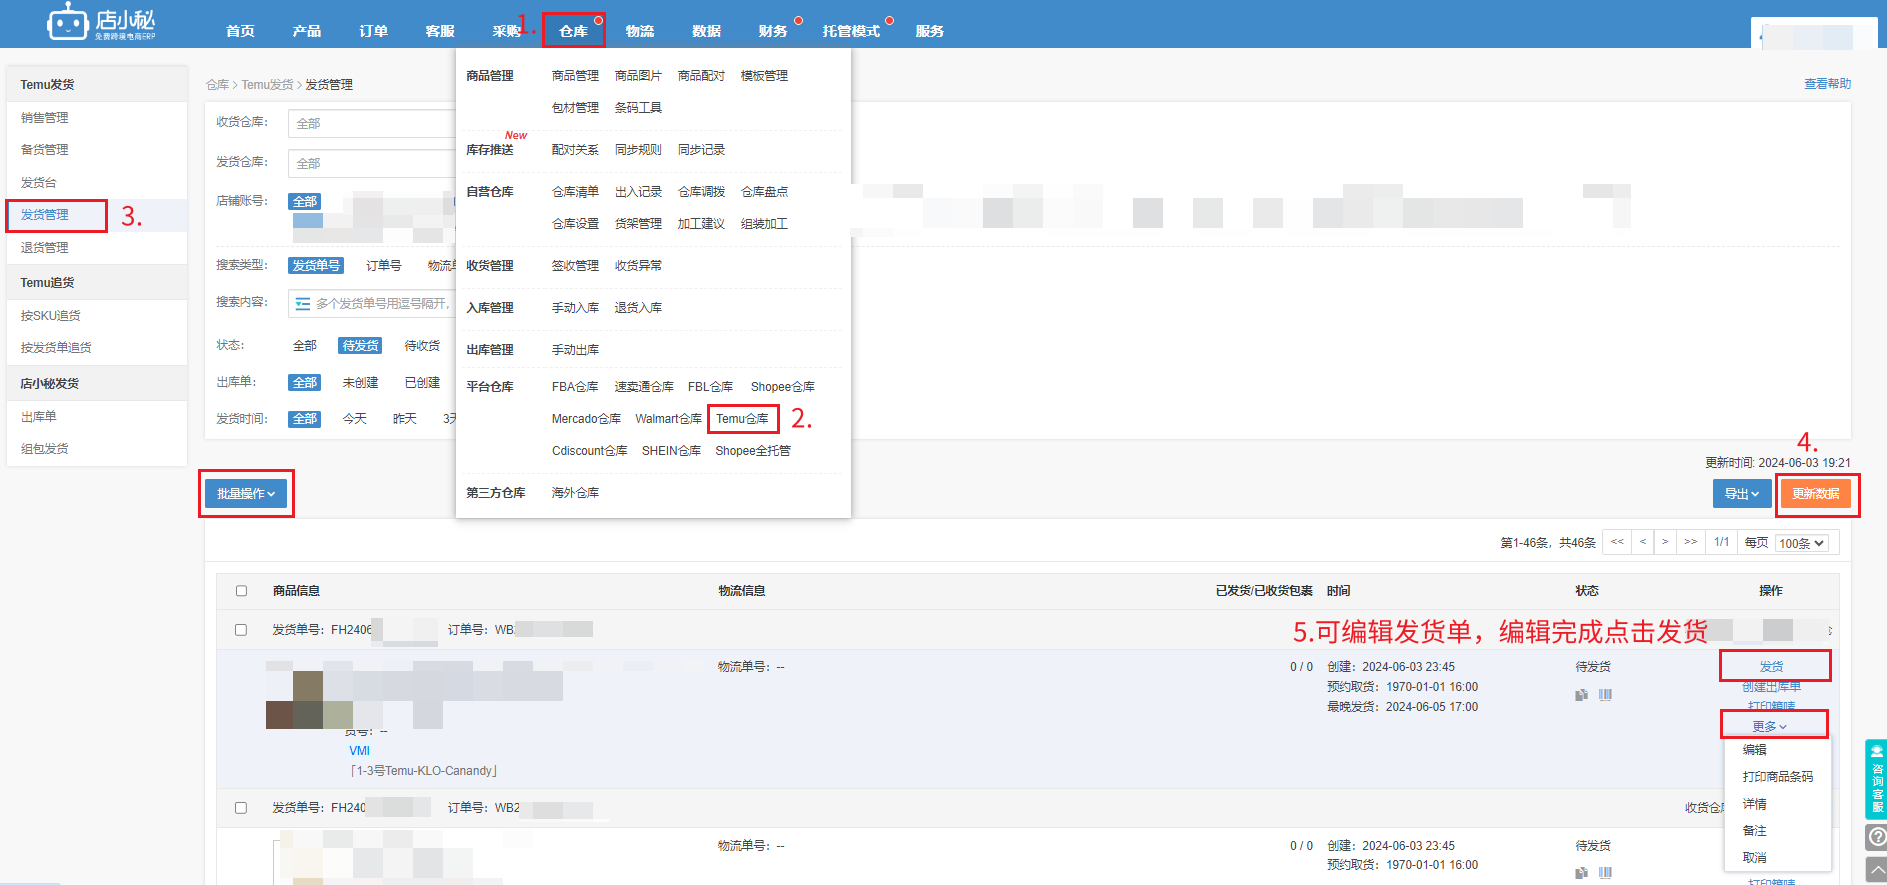The height and width of the screenshot is (885, 1887).
Task: Tick checkbox for second shipment order WB2
Action: [241, 808]
